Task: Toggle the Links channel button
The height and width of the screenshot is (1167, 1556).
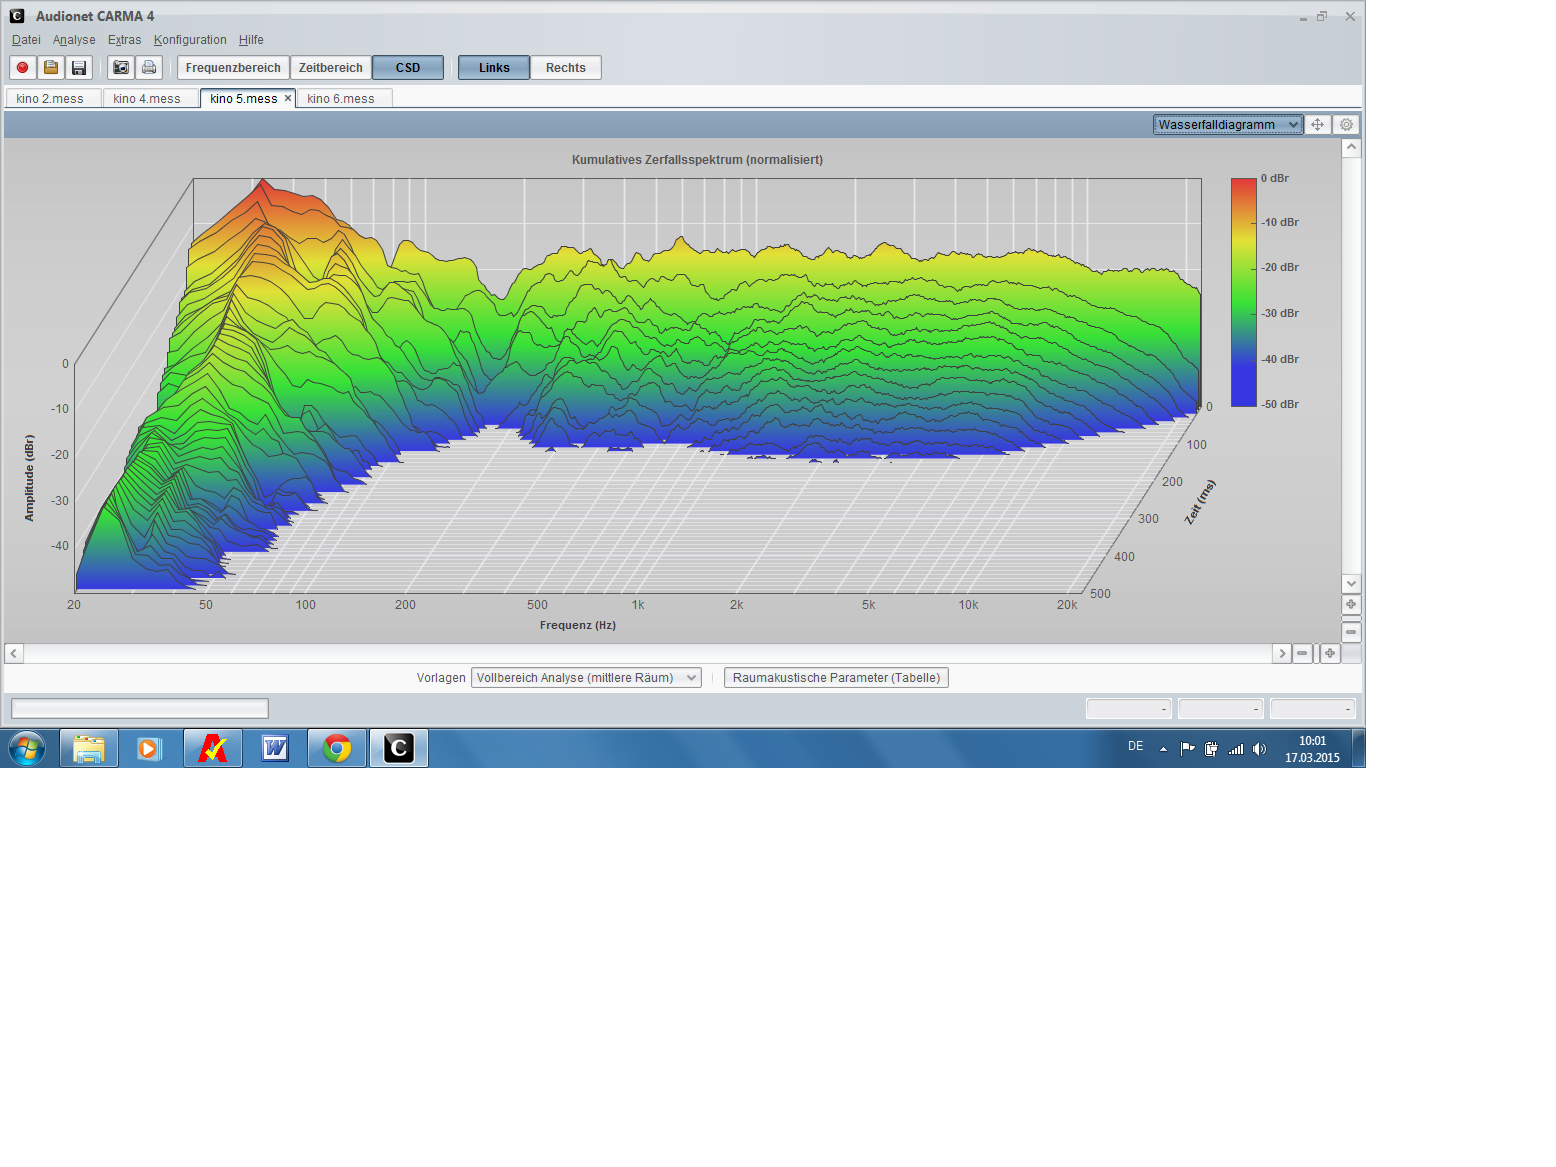Action: [494, 68]
